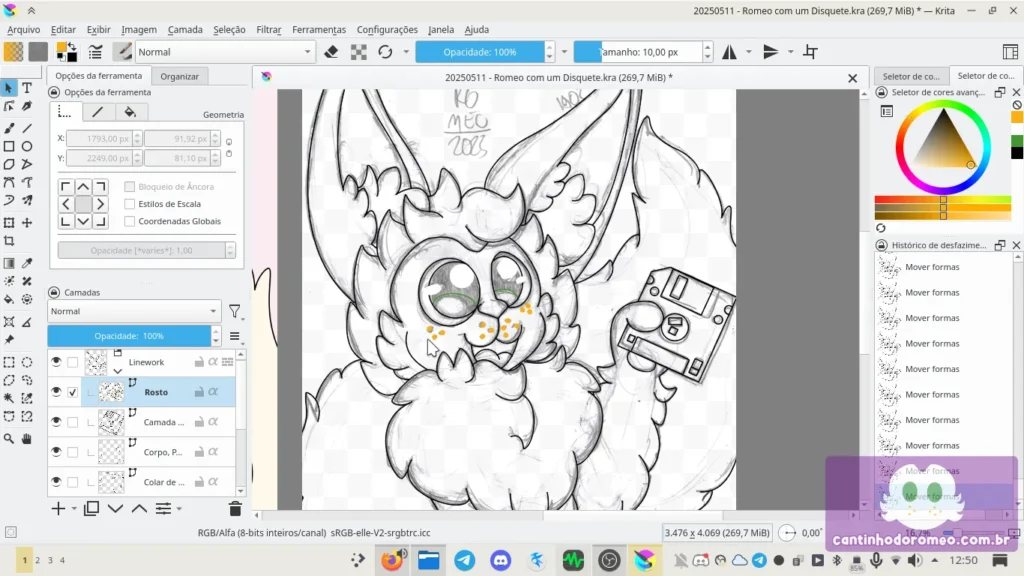Screen dimensions: 1024x576
Task: Hide the Corpo, P... layer
Action: click(56, 452)
